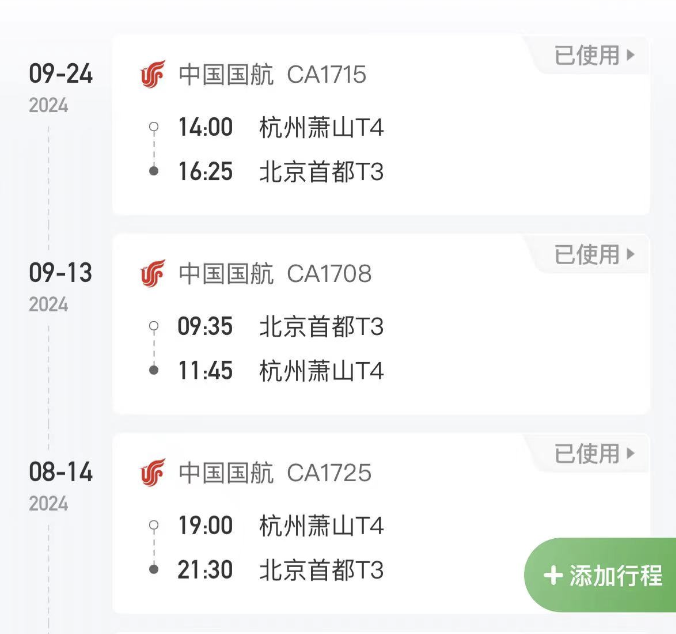Open flight number CA1715 details
Screen dimensions: 676x634
pyautogui.click(x=327, y=75)
